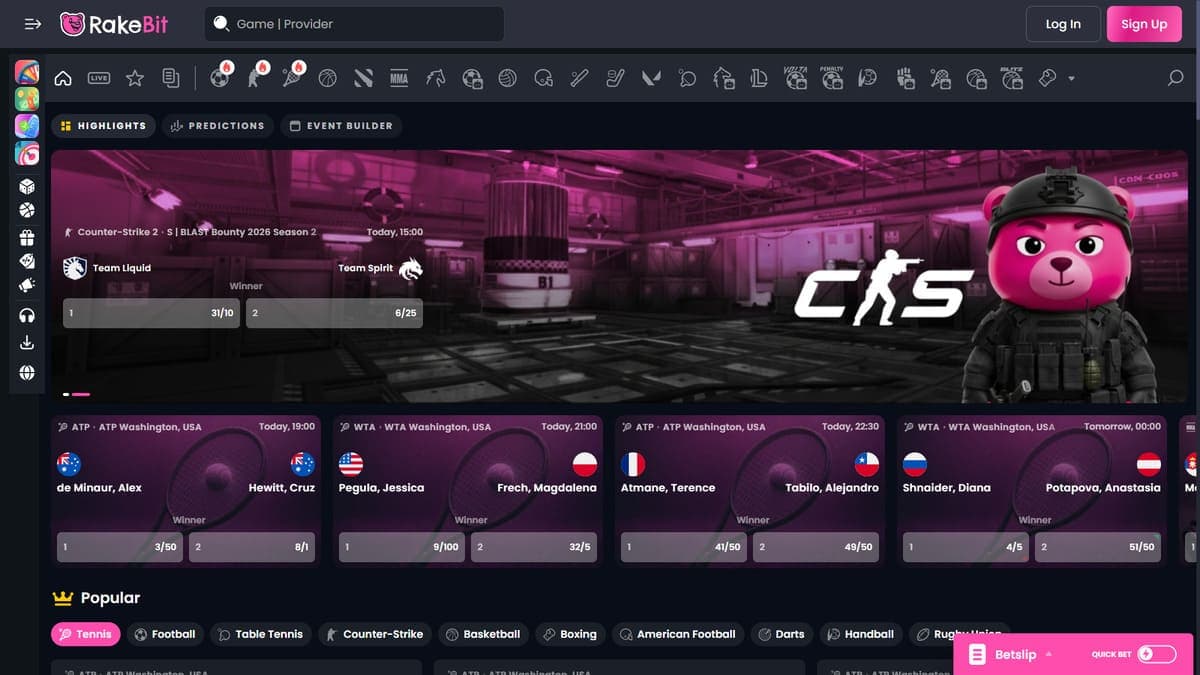Go to sportsbook home icon
Image resolution: width=1200 pixels, height=675 pixels.
(63, 78)
